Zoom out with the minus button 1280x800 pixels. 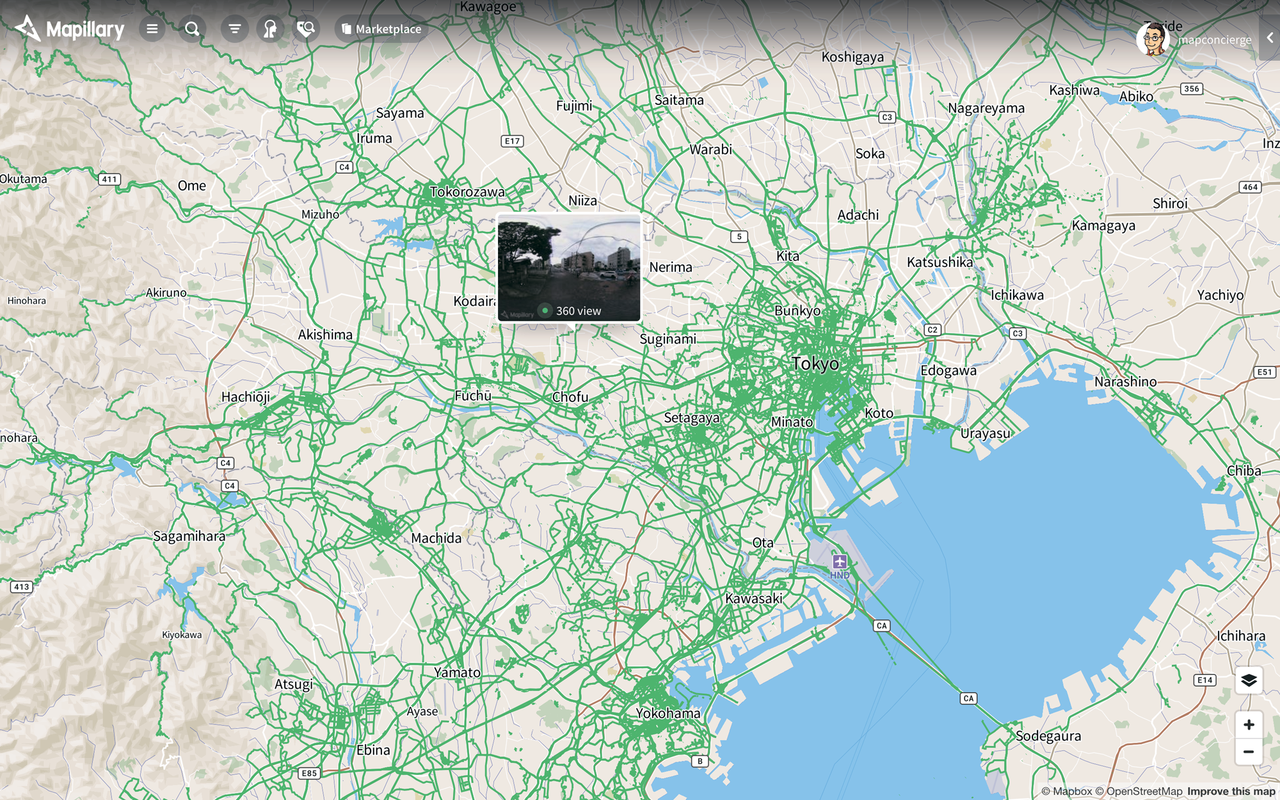pyautogui.click(x=1248, y=752)
